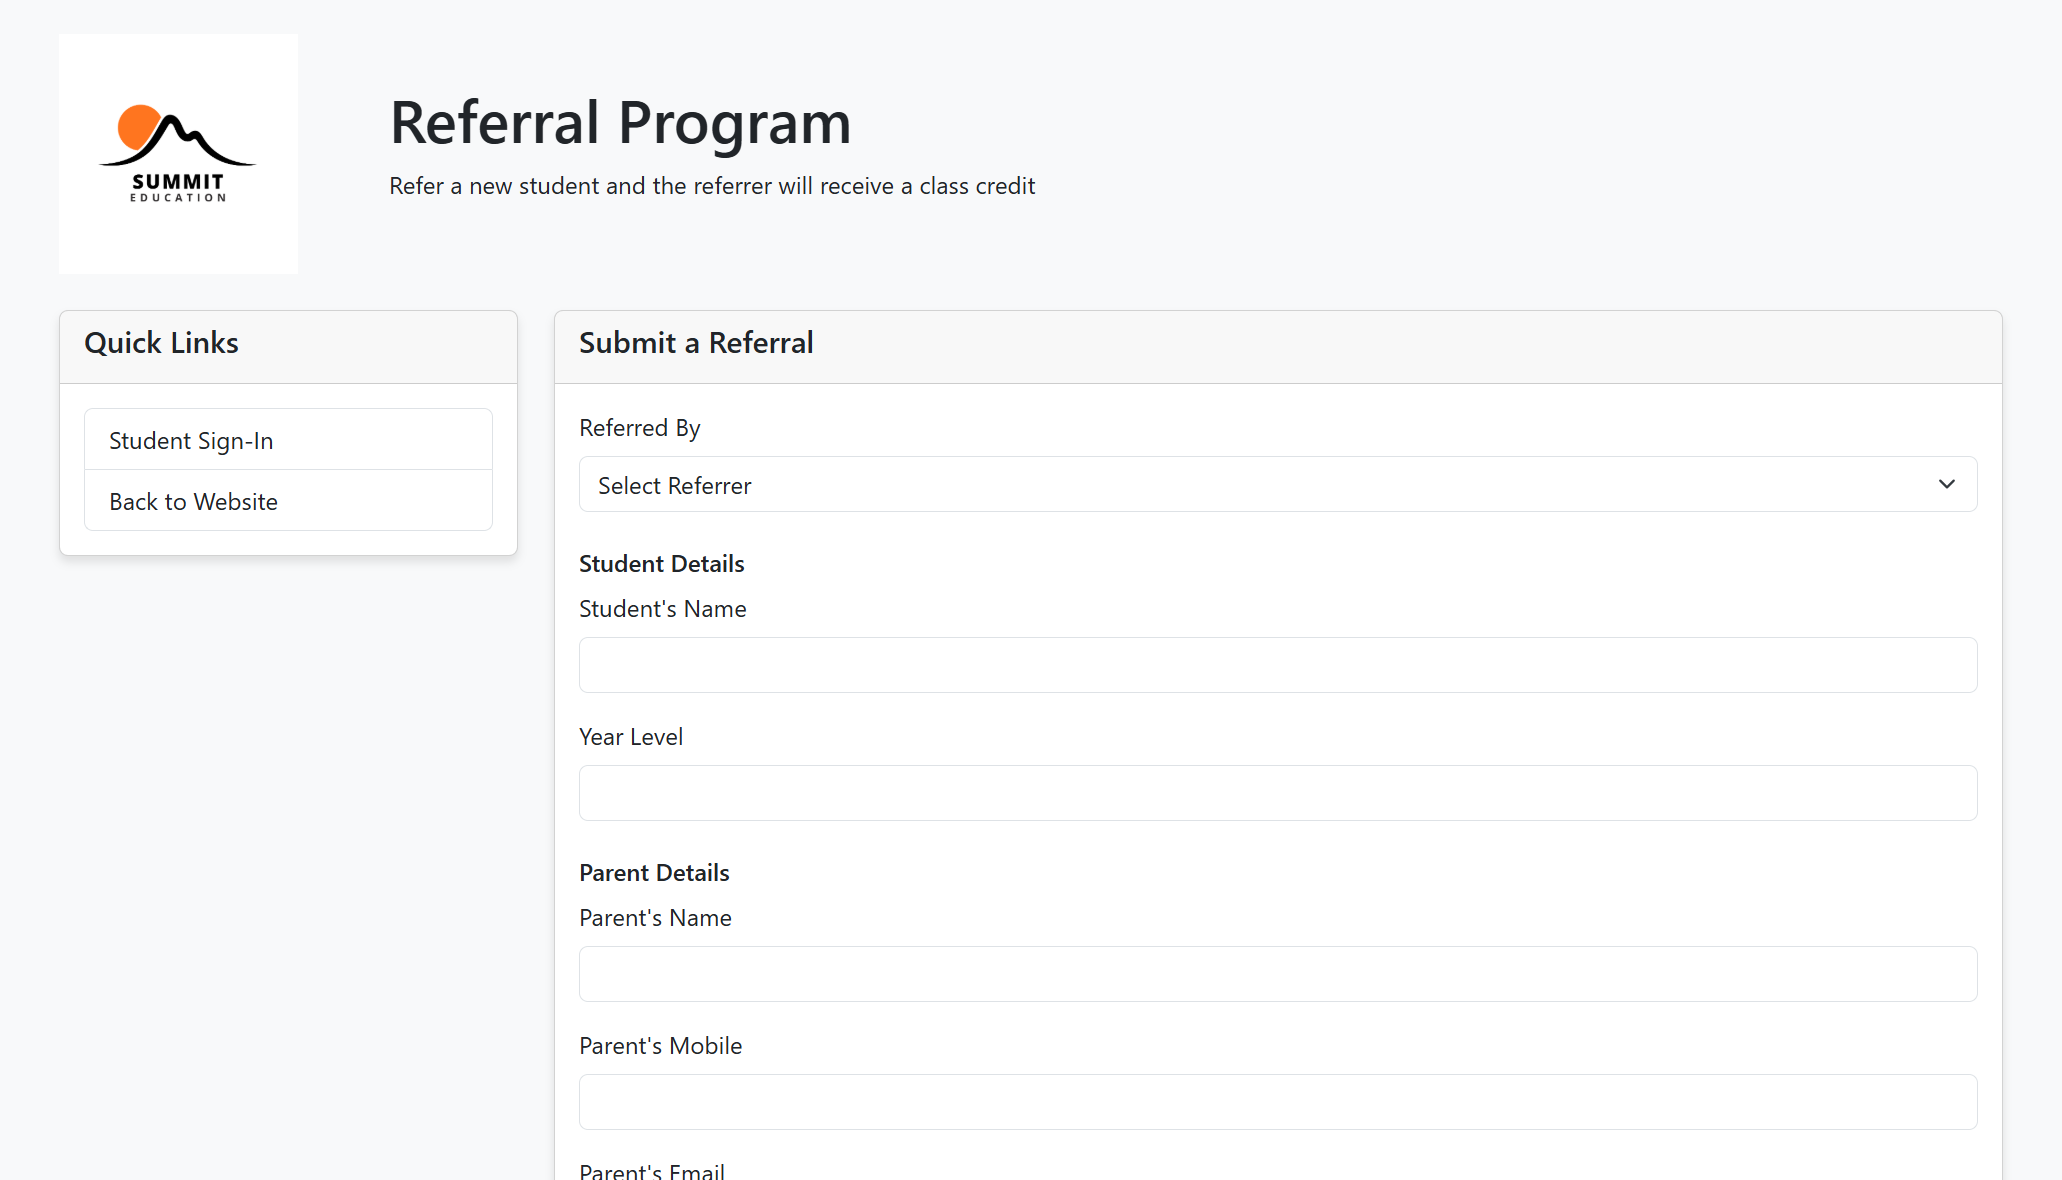Click the Student Details section heading
Viewport: 2062px width, 1180px height.
click(661, 563)
